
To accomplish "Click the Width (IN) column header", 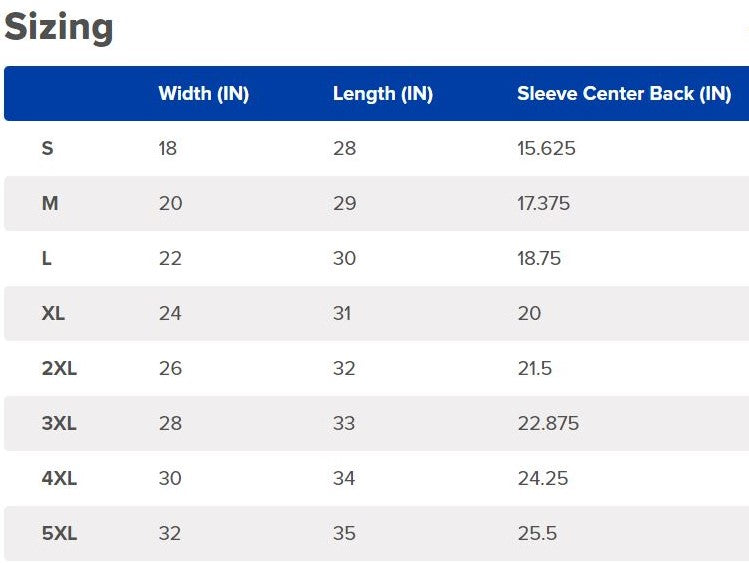I will 203,94.
